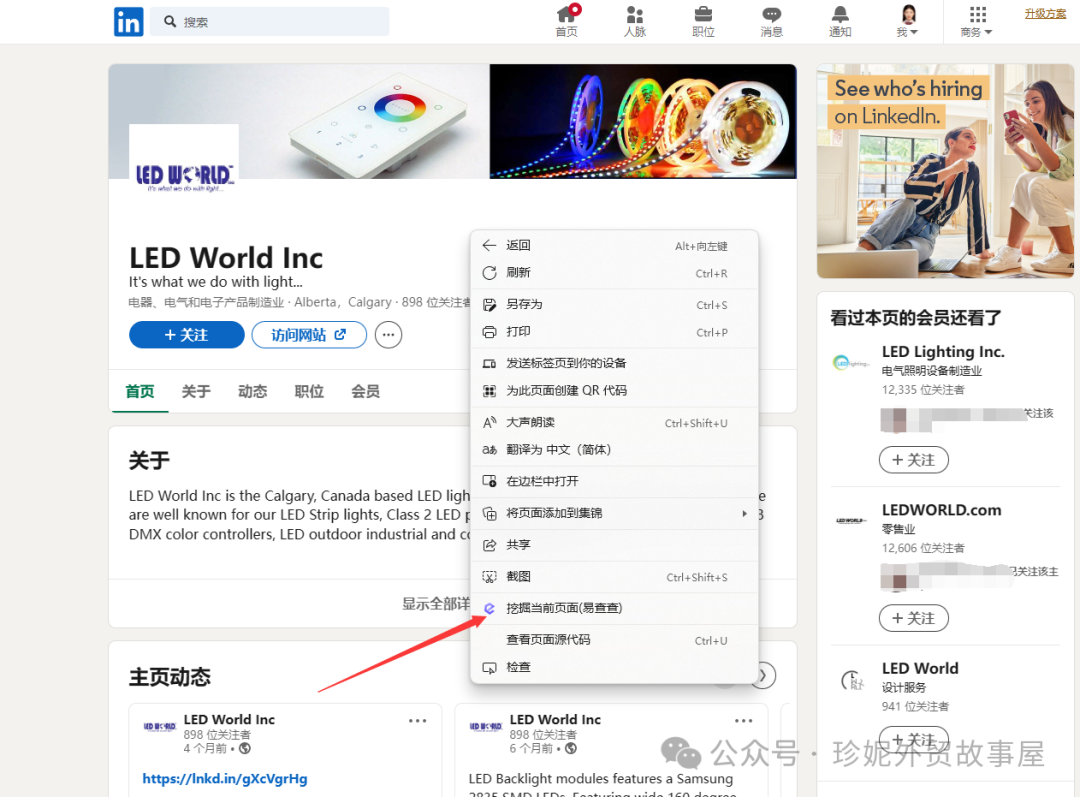Switch to the 首页 company tab

coord(140,391)
